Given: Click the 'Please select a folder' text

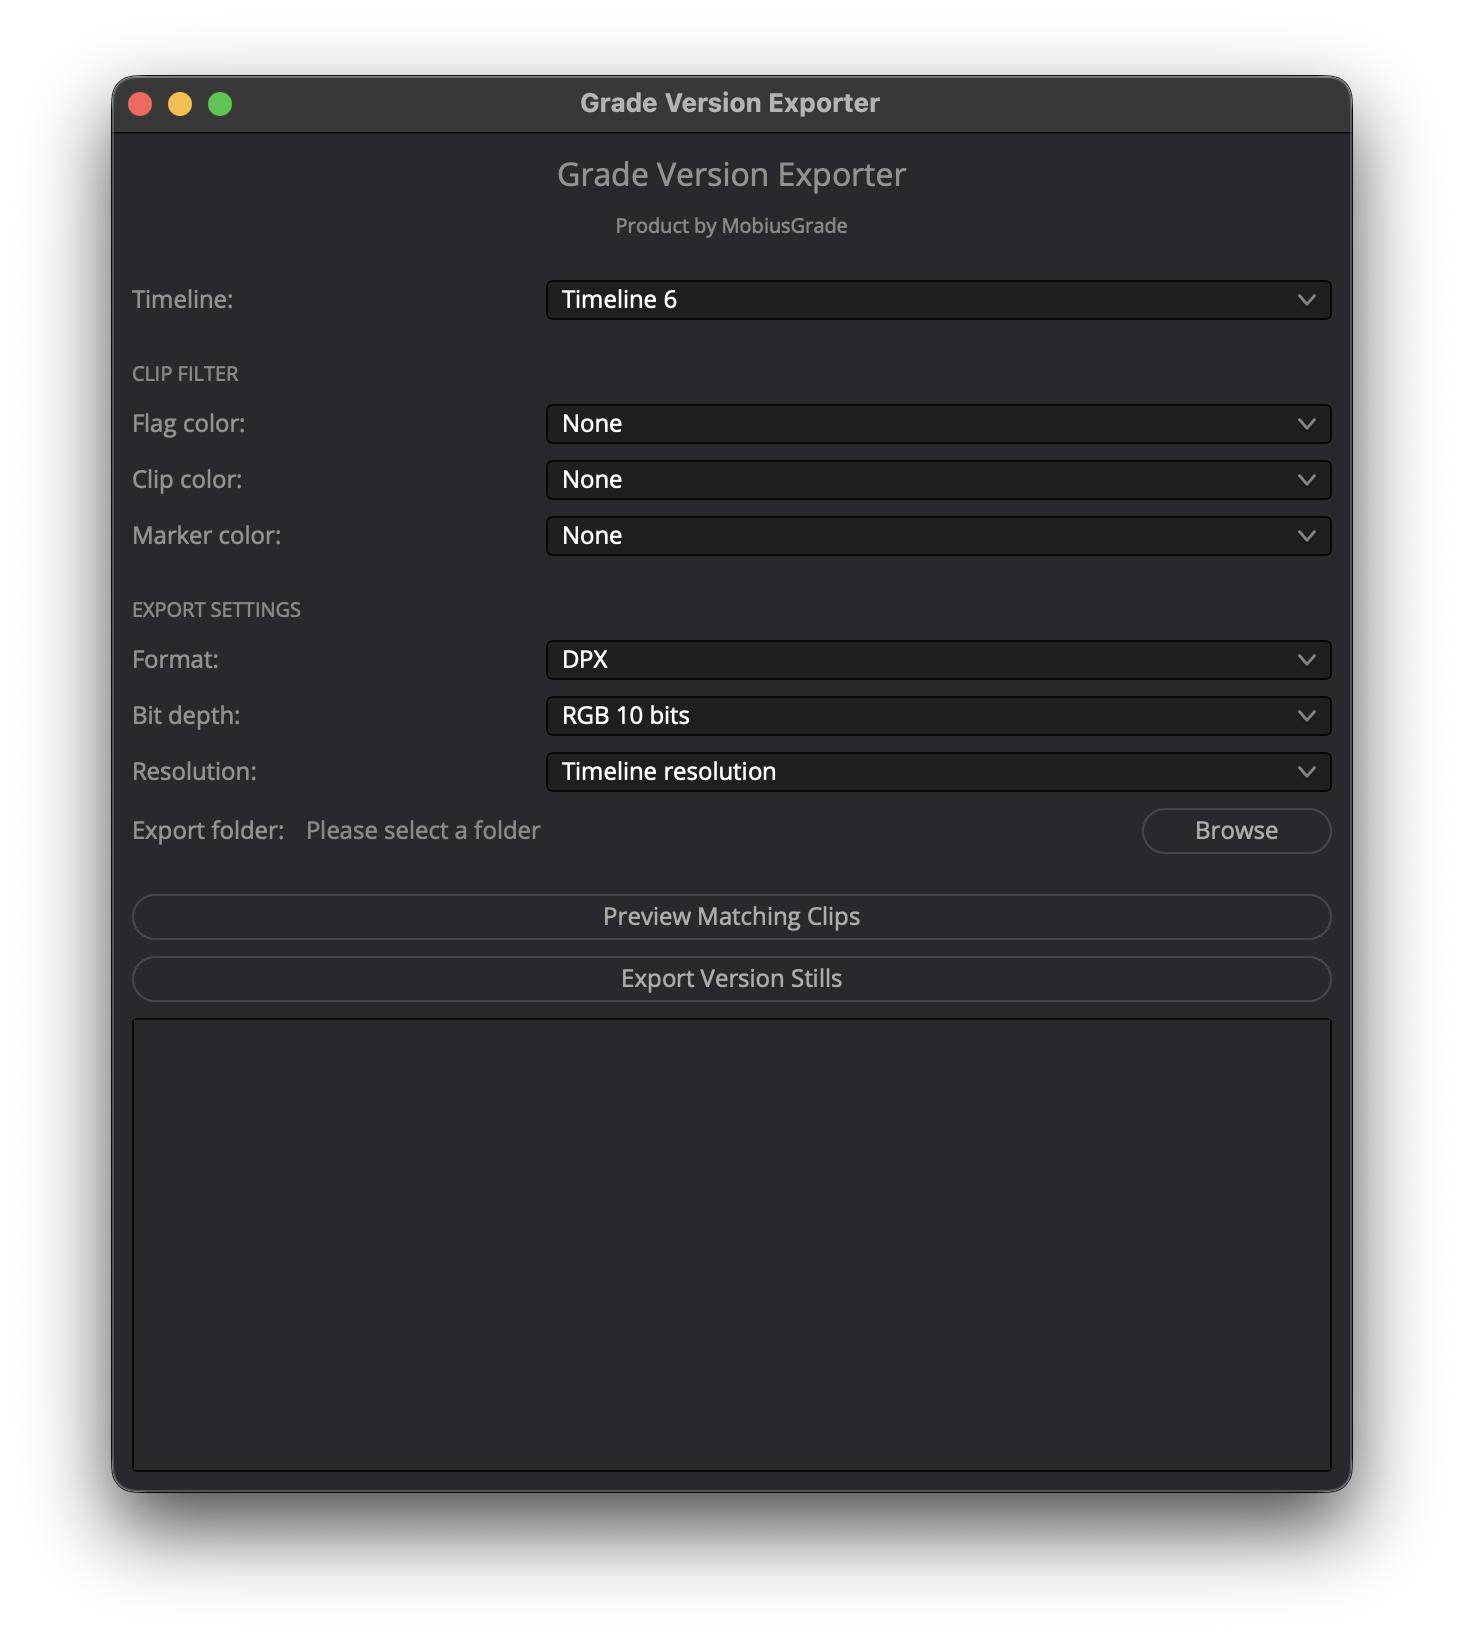Looking at the screenshot, I should click(423, 831).
